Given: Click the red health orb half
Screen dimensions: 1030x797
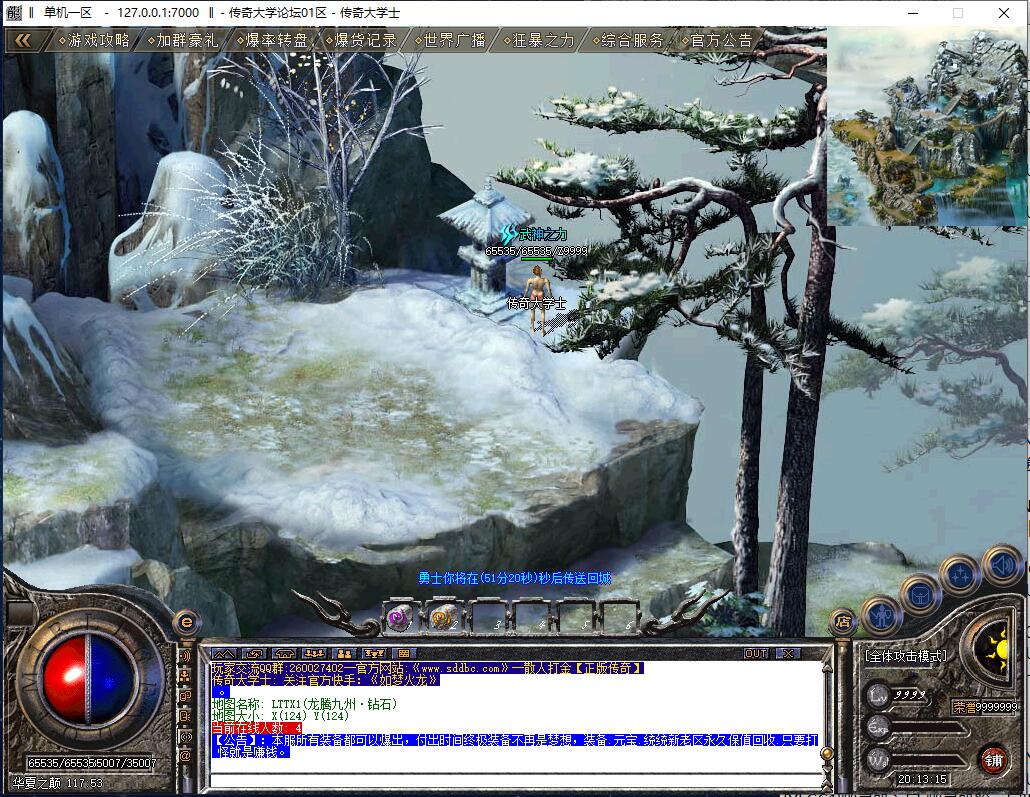Looking at the screenshot, I should click(x=64, y=680).
